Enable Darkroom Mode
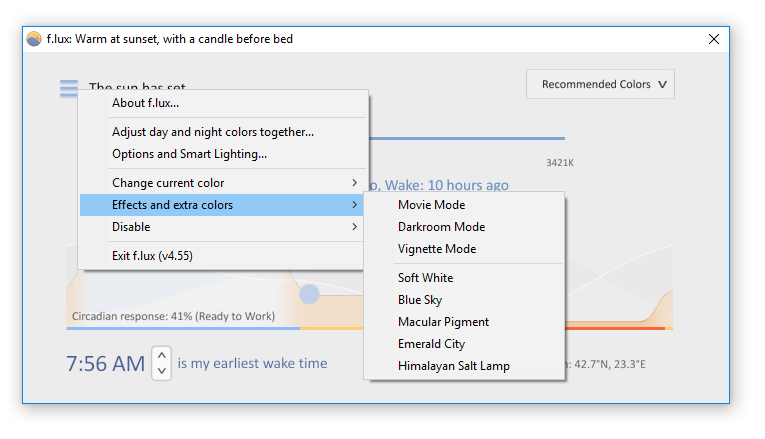 pos(464,227)
